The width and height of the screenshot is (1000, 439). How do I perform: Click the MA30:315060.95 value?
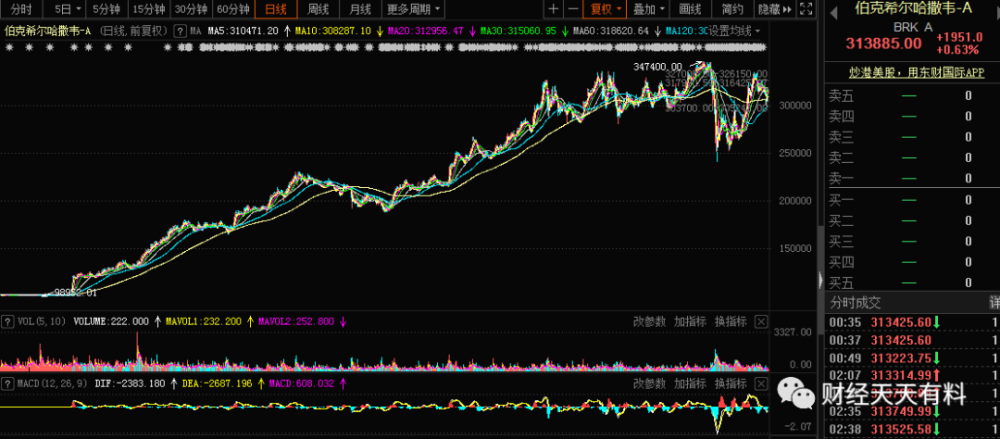pyautogui.click(x=518, y=31)
